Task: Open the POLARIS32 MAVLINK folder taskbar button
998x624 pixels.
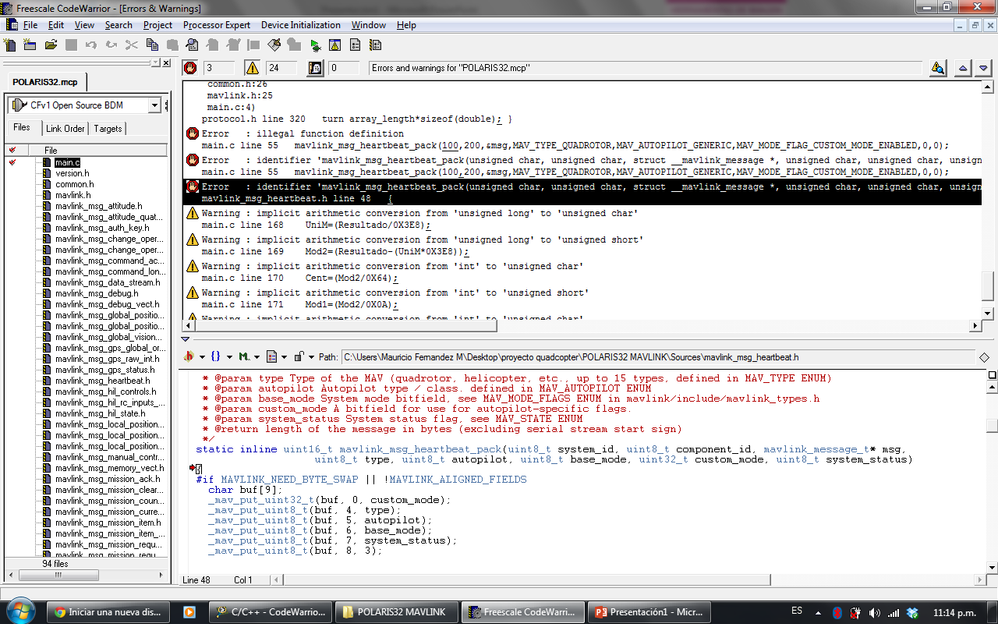Action: click(395, 612)
